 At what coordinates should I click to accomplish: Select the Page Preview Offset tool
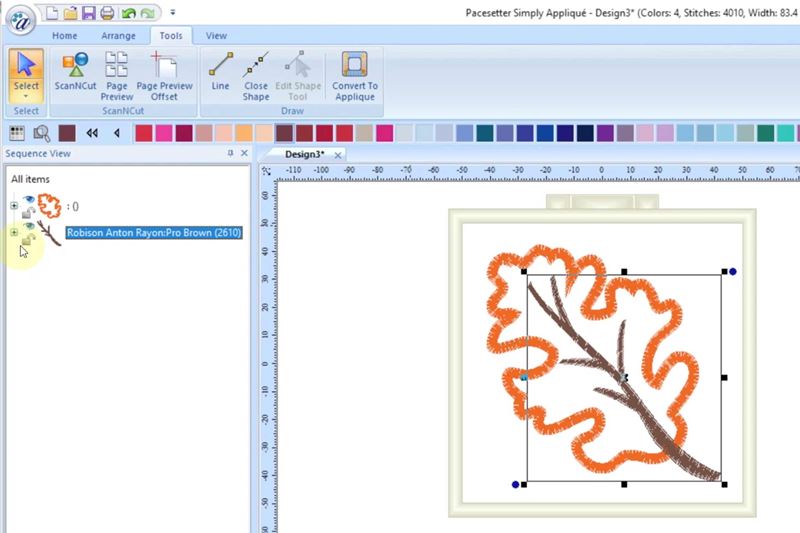pos(162,75)
